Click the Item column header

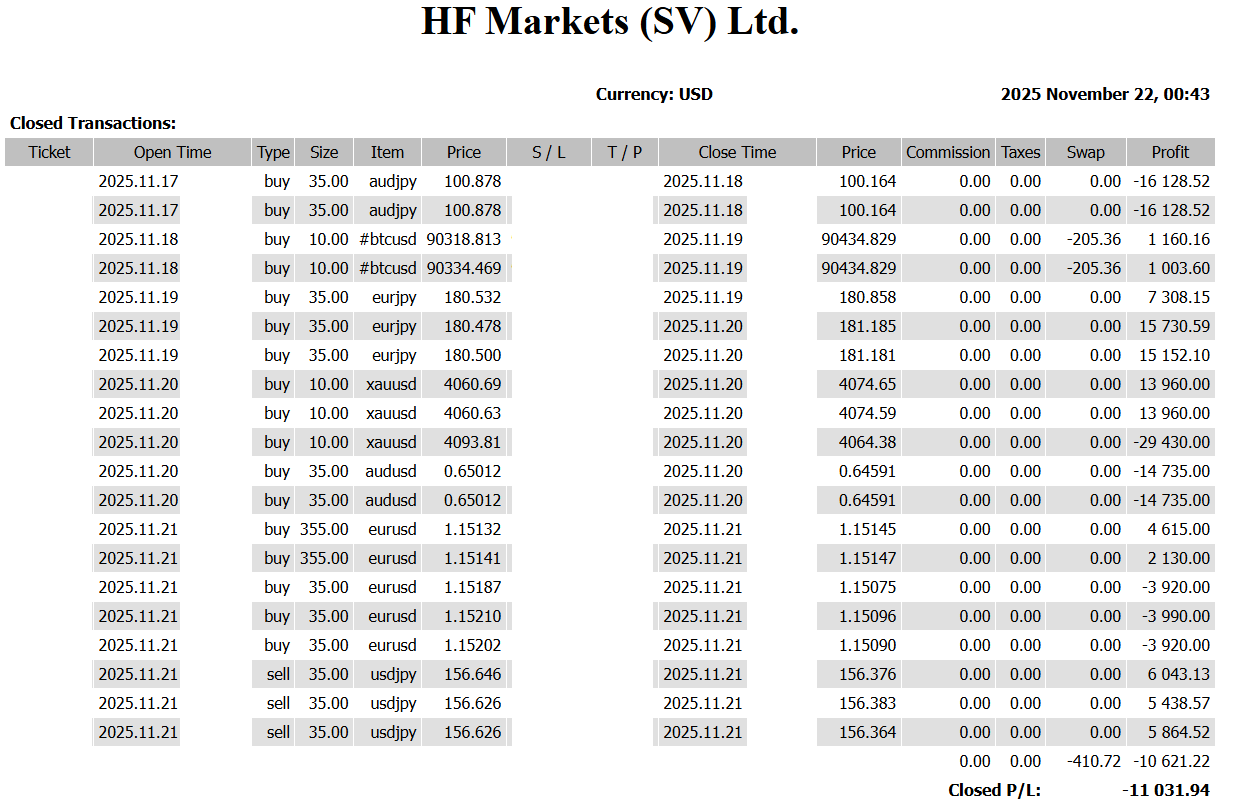(x=387, y=152)
